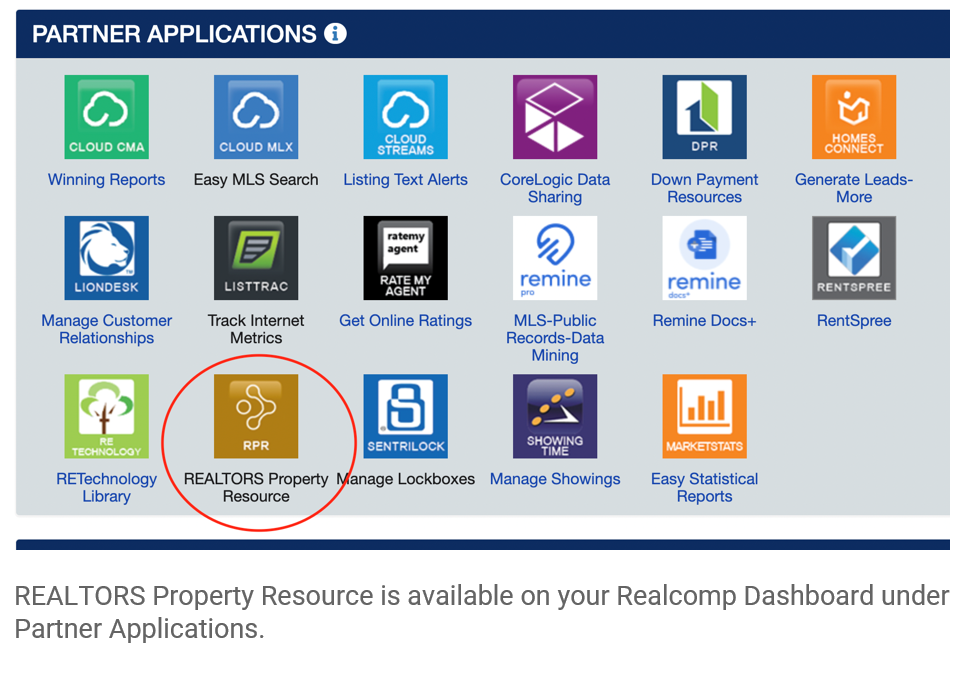This screenshot has height=677, width=961.
Task: Click the RentSpree app icon
Action: [x=854, y=258]
